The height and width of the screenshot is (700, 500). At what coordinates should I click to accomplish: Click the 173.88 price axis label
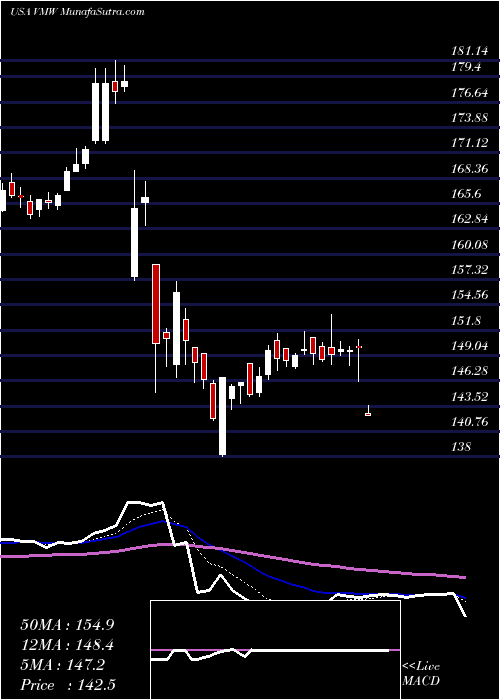click(469, 118)
